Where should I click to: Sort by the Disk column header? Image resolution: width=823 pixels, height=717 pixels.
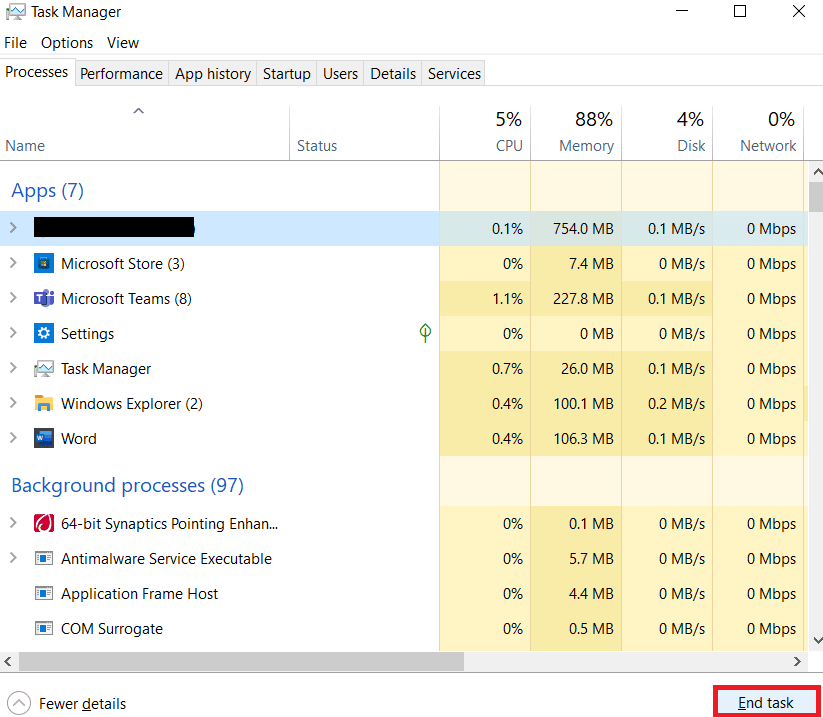click(667, 133)
